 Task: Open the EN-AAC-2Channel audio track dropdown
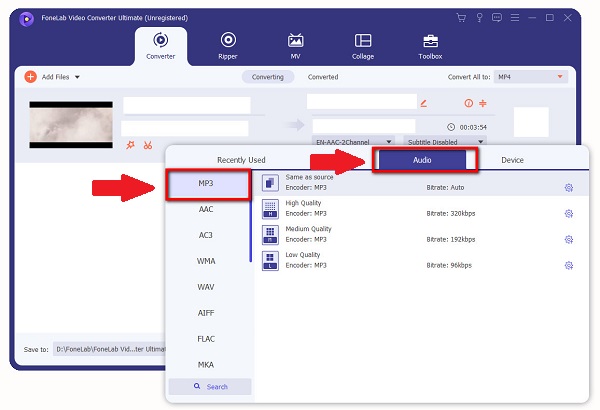click(354, 141)
